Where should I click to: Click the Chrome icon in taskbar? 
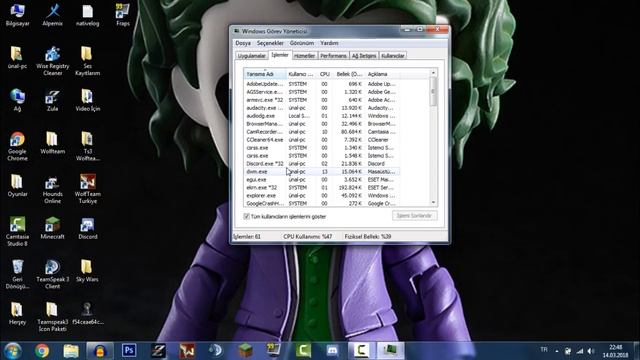(x=42, y=351)
